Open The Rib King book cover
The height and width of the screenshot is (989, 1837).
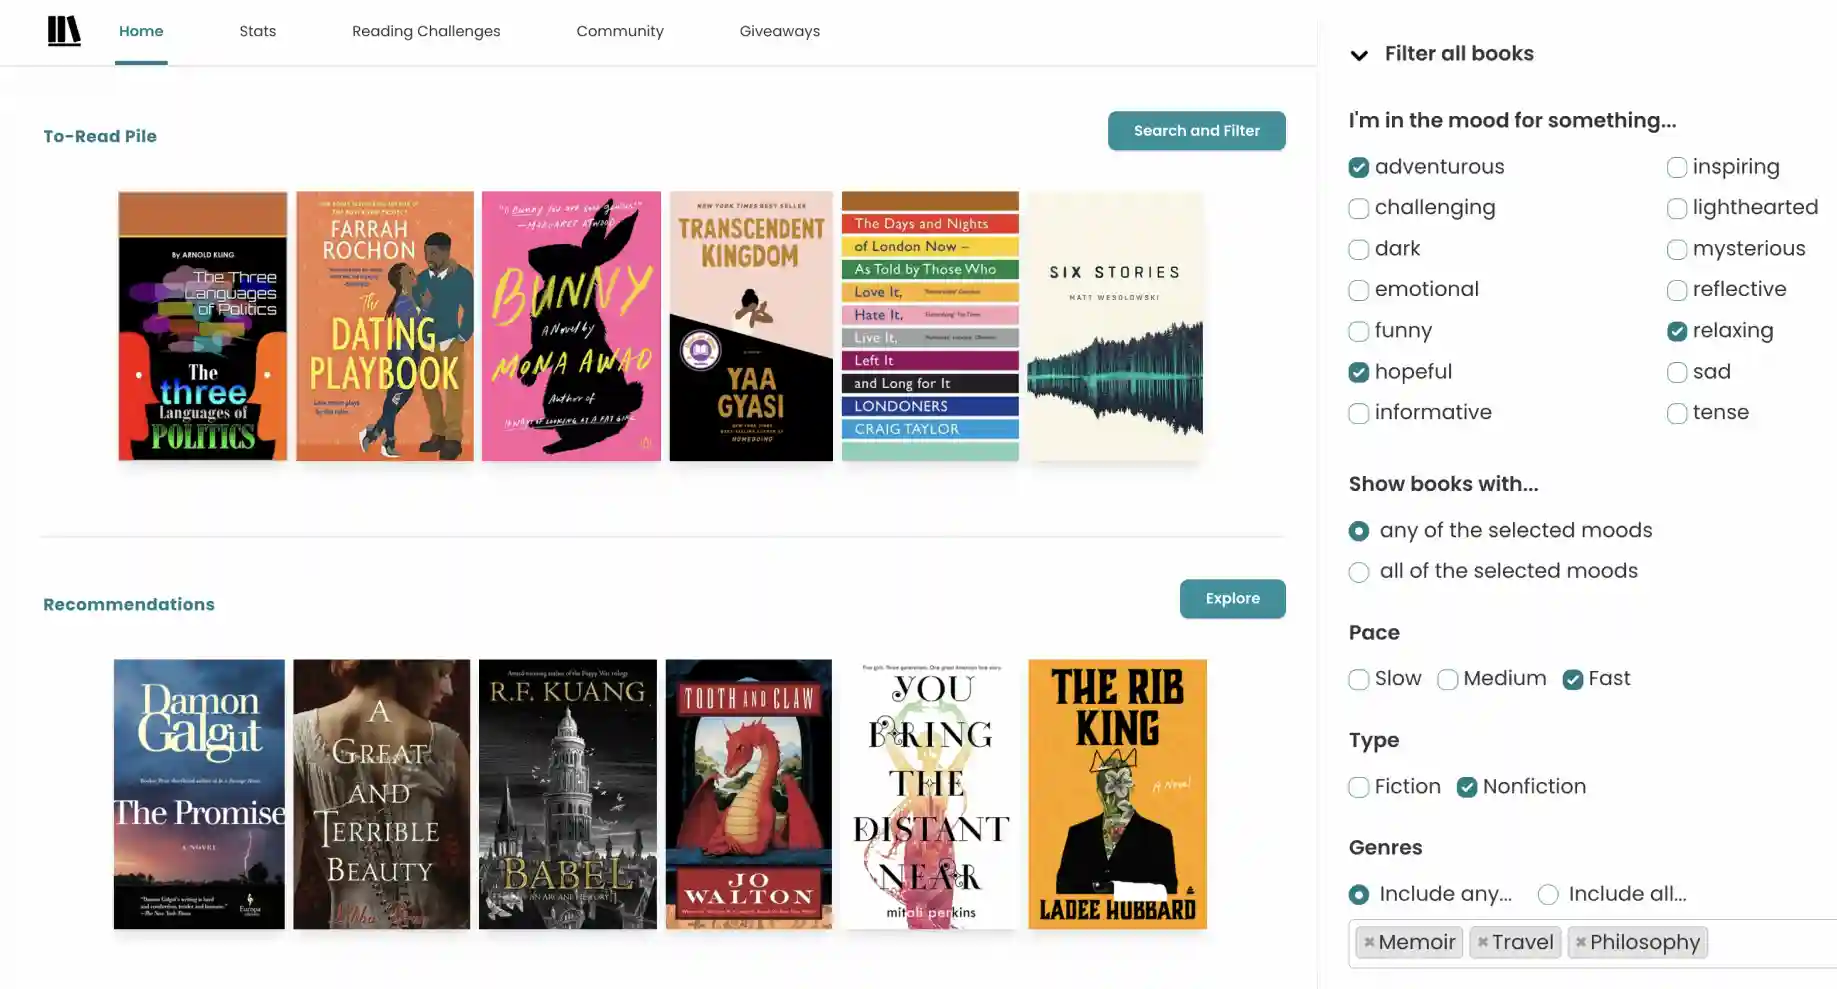(x=1118, y=794)
